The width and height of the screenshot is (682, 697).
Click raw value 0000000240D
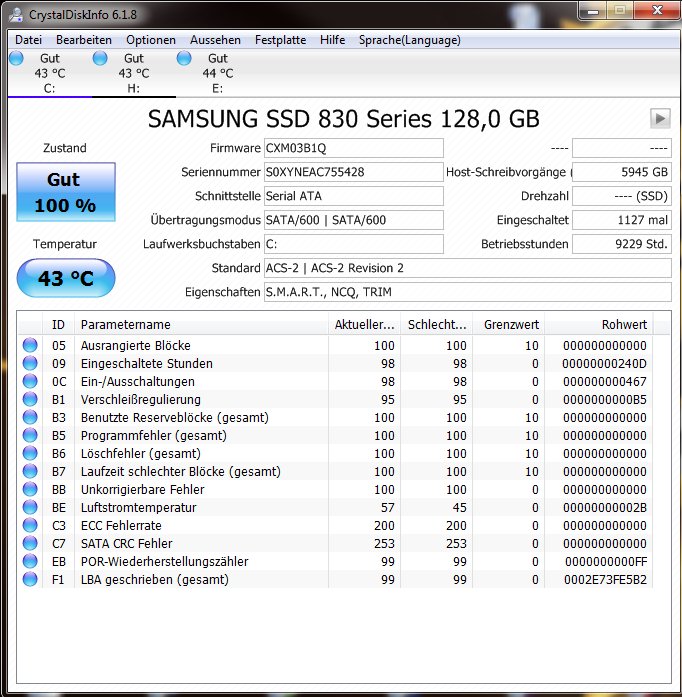pos(604,364)
